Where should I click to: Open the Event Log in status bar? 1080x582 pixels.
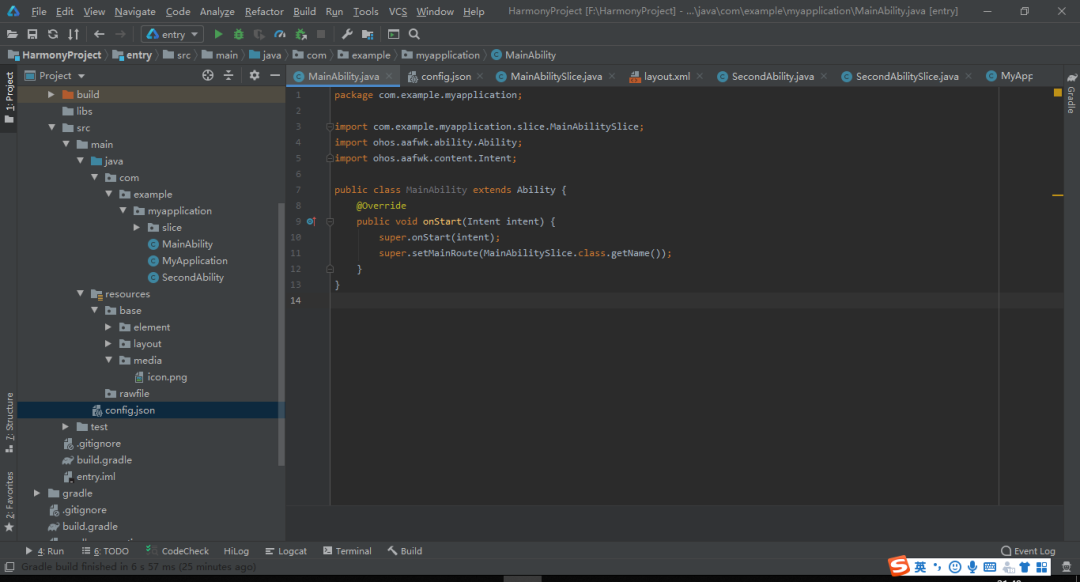pos(1028,551)
